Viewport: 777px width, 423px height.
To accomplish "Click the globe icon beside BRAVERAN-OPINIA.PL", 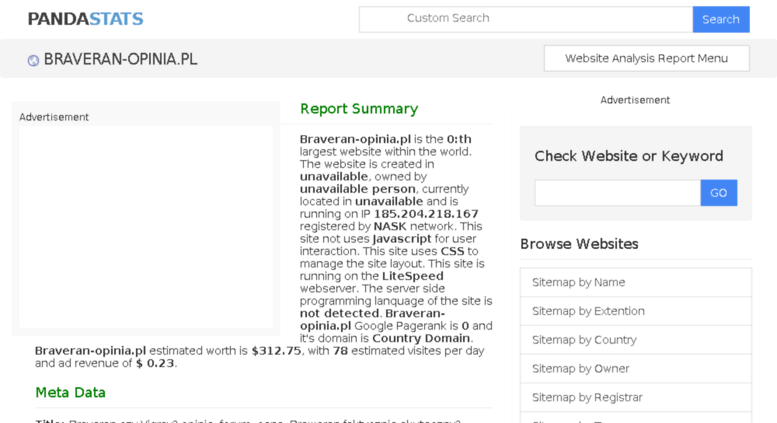I will tap(33, 60).
